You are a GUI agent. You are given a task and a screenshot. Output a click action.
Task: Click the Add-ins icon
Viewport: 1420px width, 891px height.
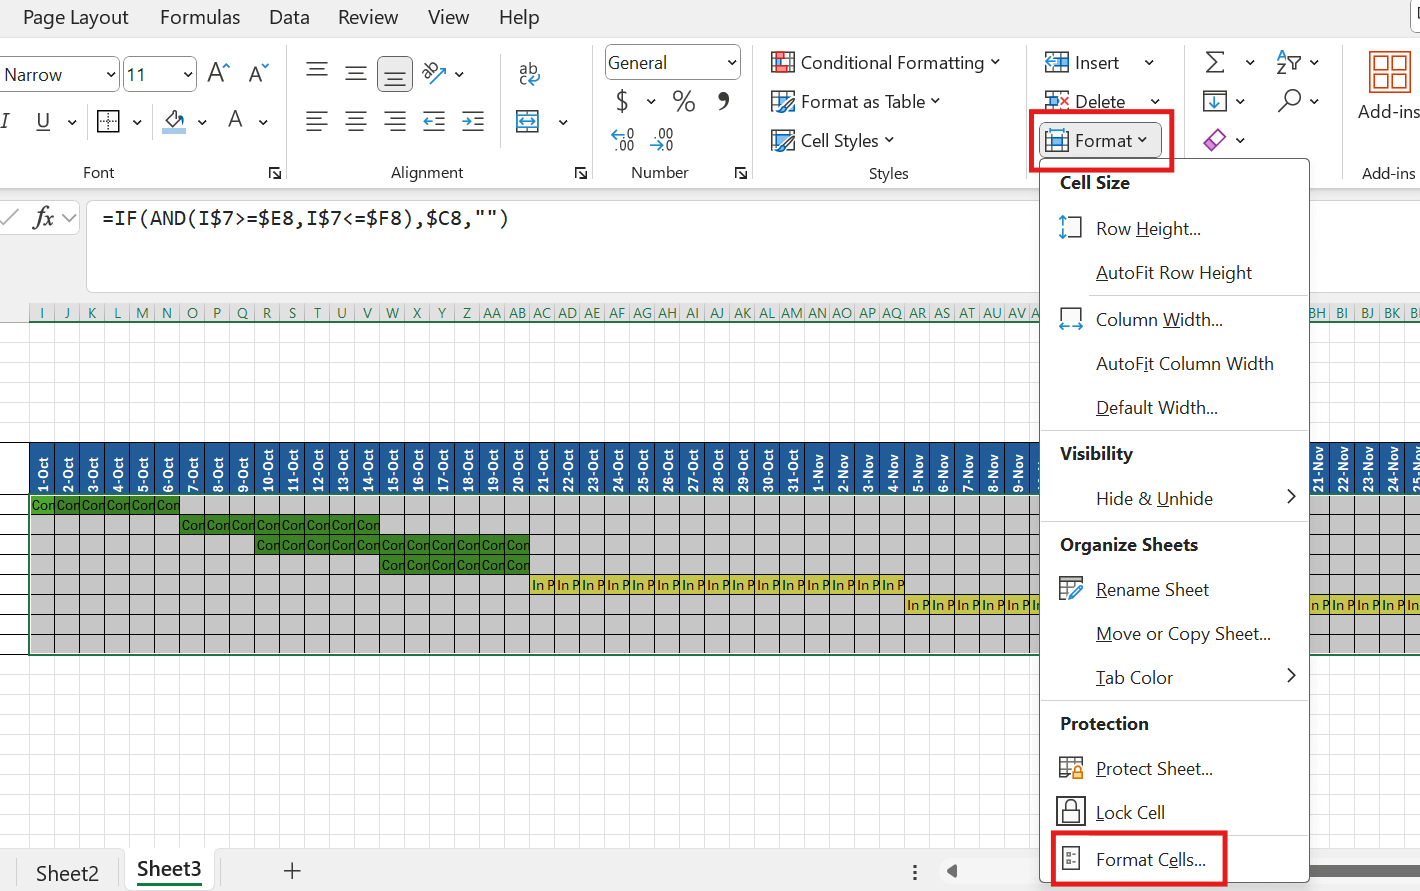pyautogui.click(x=1389, y=73)
